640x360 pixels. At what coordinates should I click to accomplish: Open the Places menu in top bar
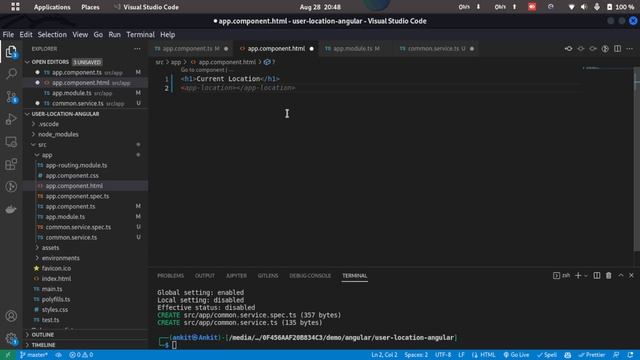[x=90, y=7]
